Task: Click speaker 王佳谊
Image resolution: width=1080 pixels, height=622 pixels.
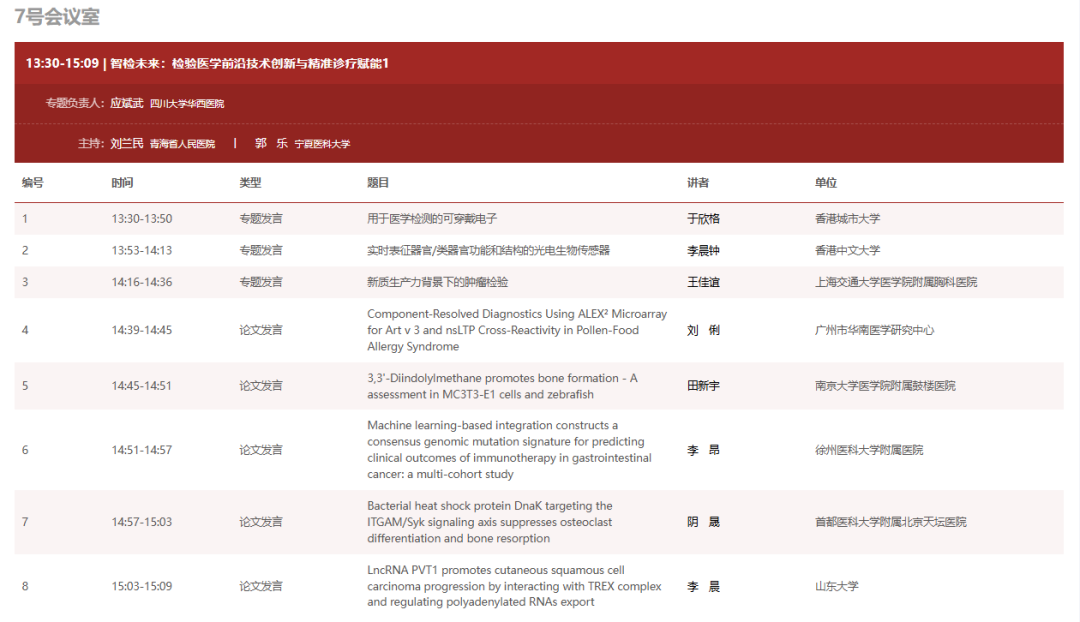Action: click(x=703, y=282)
